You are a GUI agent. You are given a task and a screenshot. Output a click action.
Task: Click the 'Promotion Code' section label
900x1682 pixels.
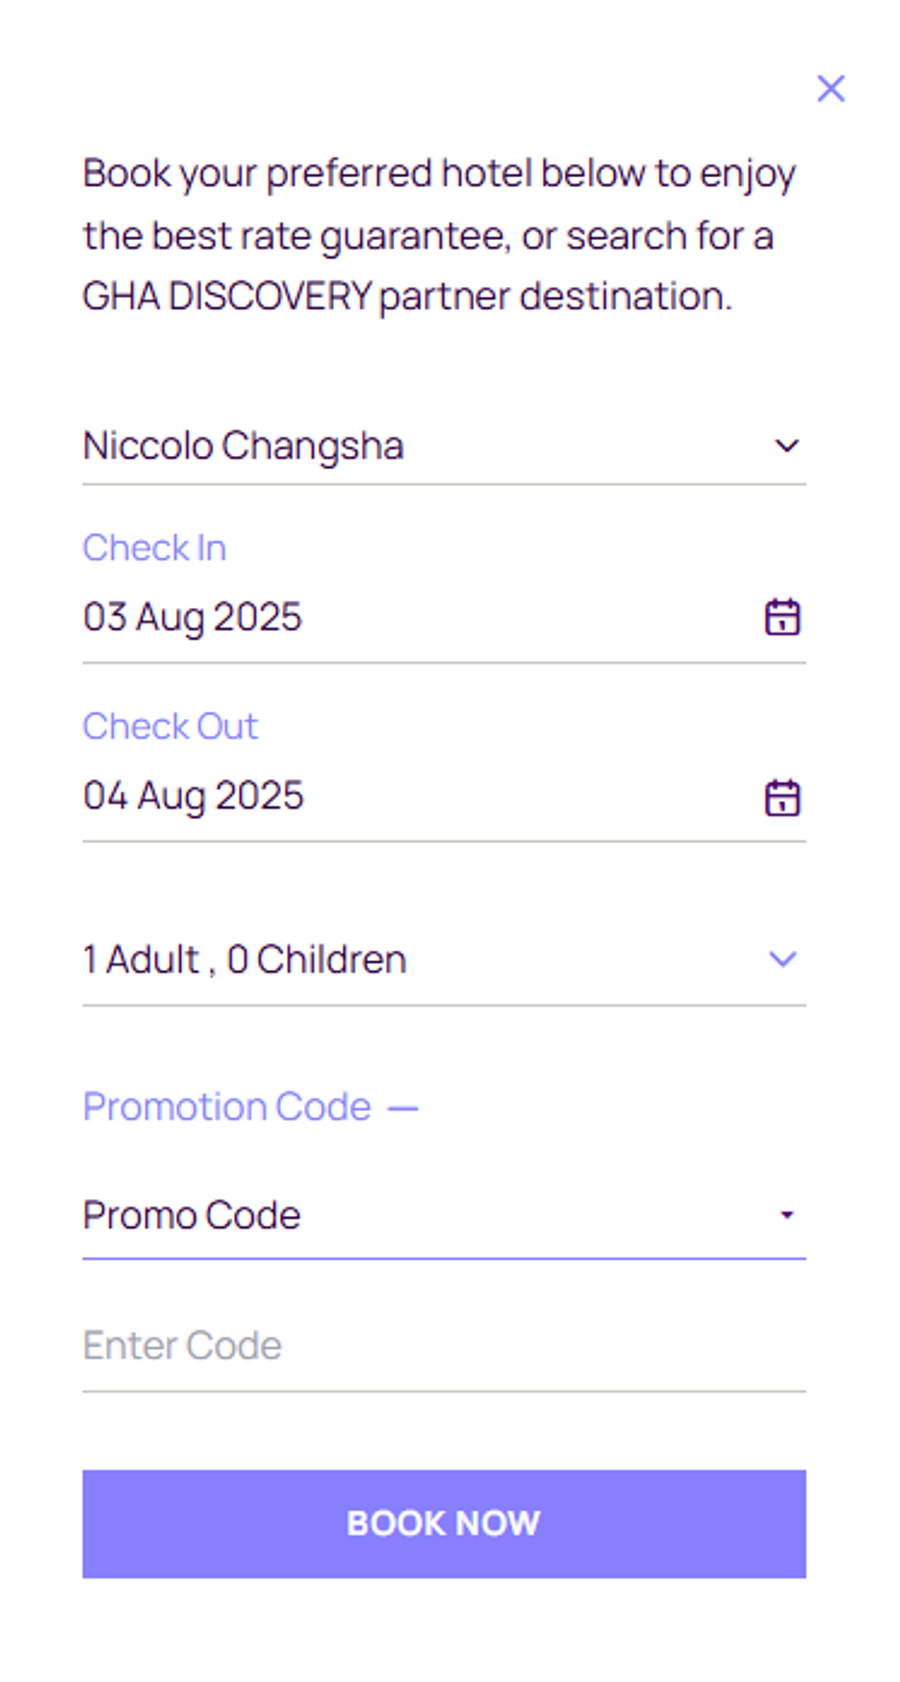tap(227, 1107)
